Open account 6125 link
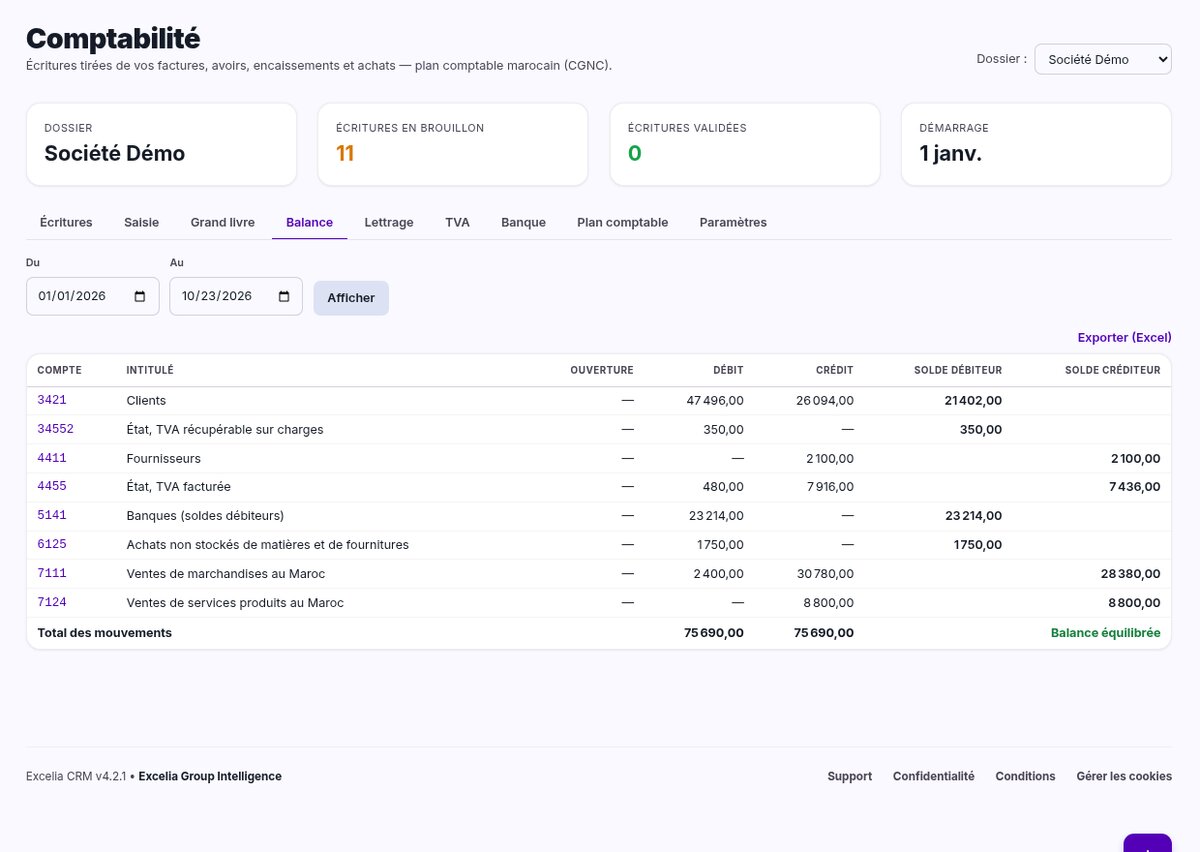The image size is (1200, 852). tap(52, 545)
